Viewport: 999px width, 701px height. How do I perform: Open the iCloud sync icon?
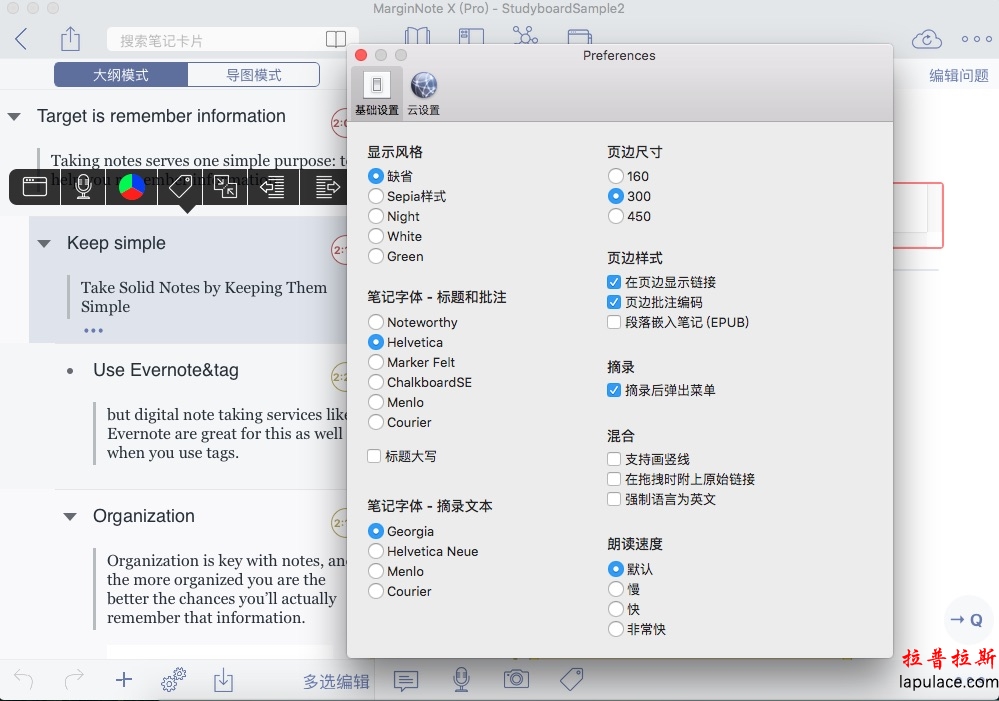[x=927, y=40]
